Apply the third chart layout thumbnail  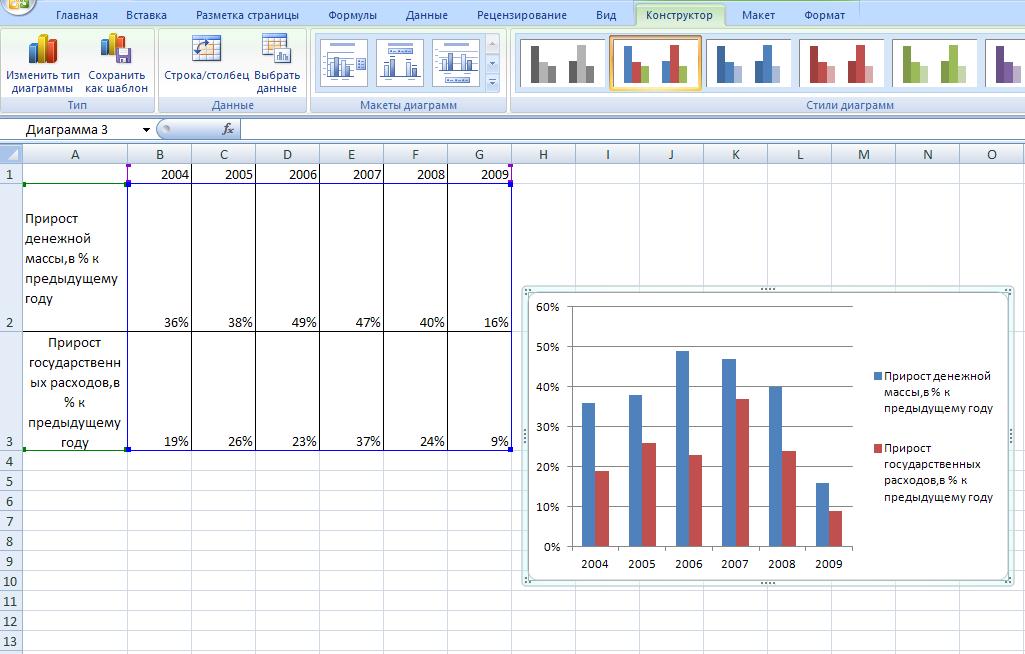click(456, 63)
